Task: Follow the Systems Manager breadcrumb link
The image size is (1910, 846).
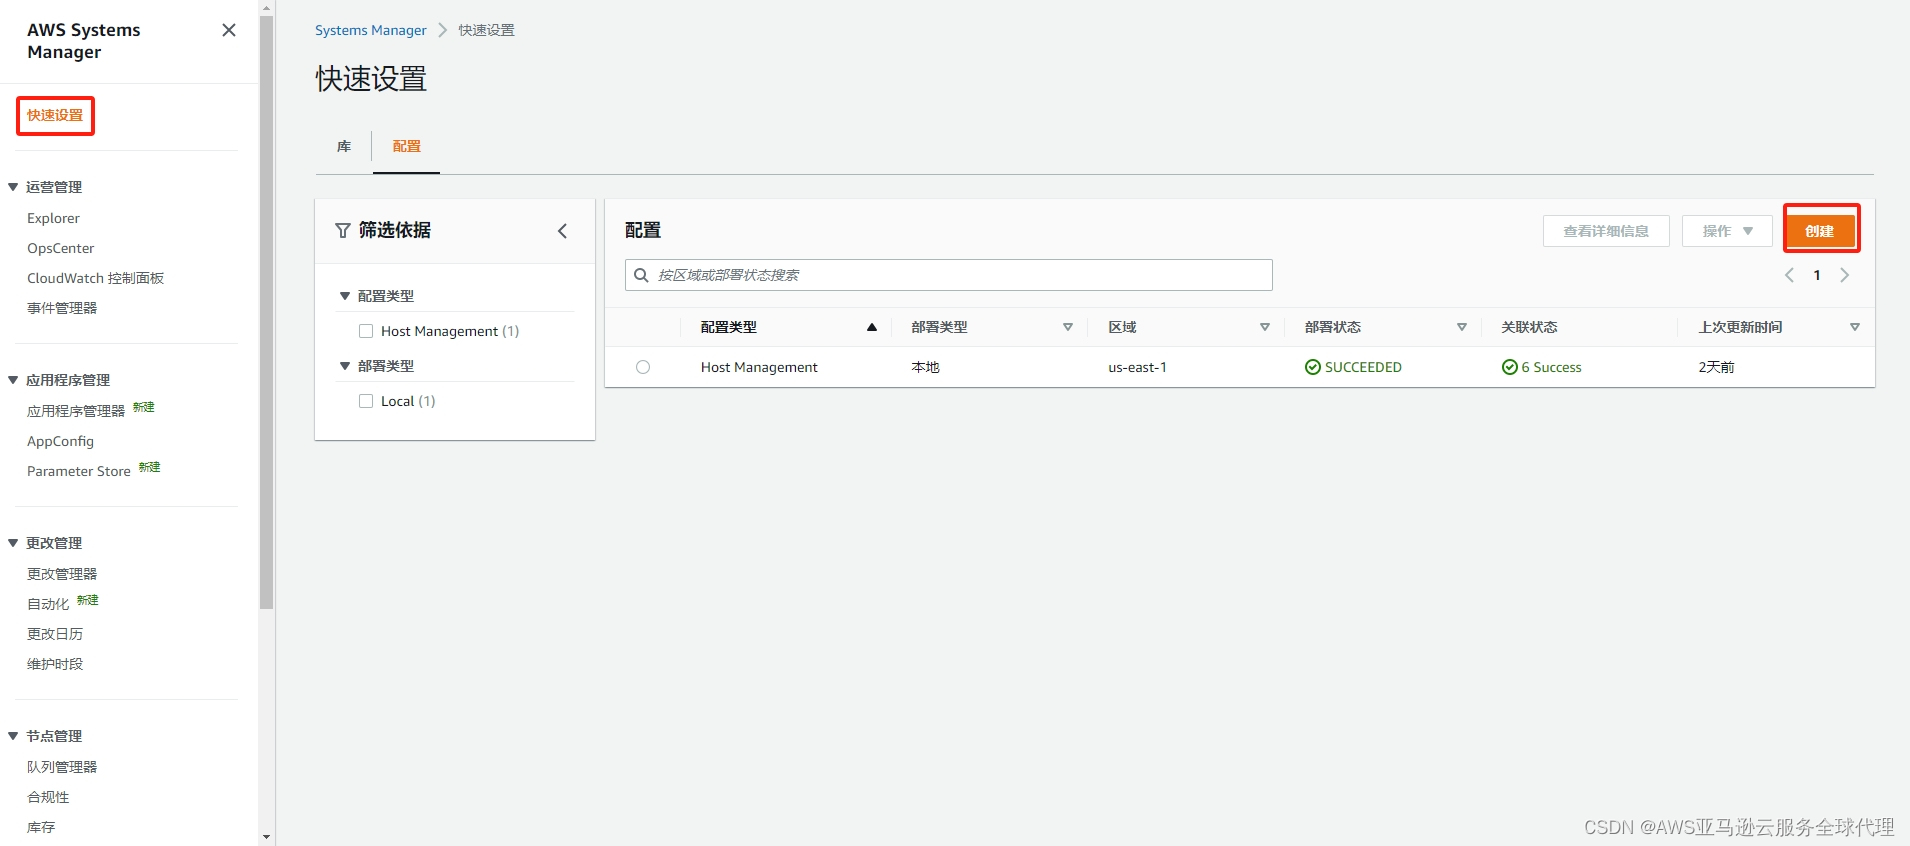Action: pyautogui.click(x=370, y=30)
